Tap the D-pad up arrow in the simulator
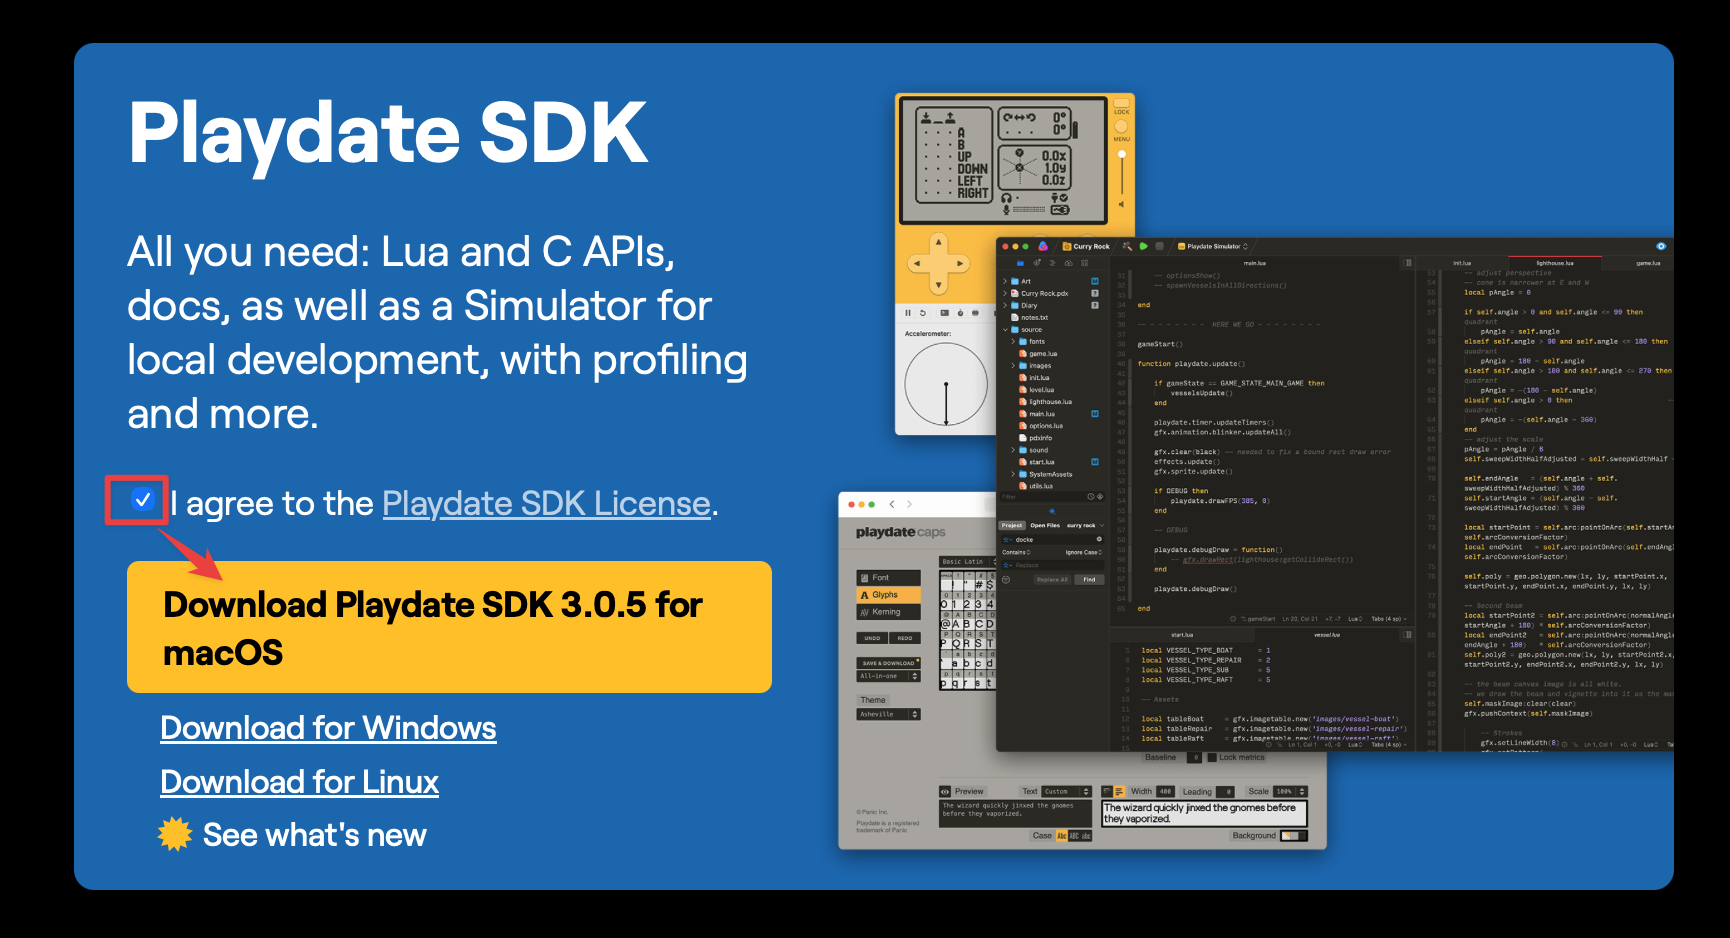This screenshot has height=938, width=1730. [x=938, y=242]
